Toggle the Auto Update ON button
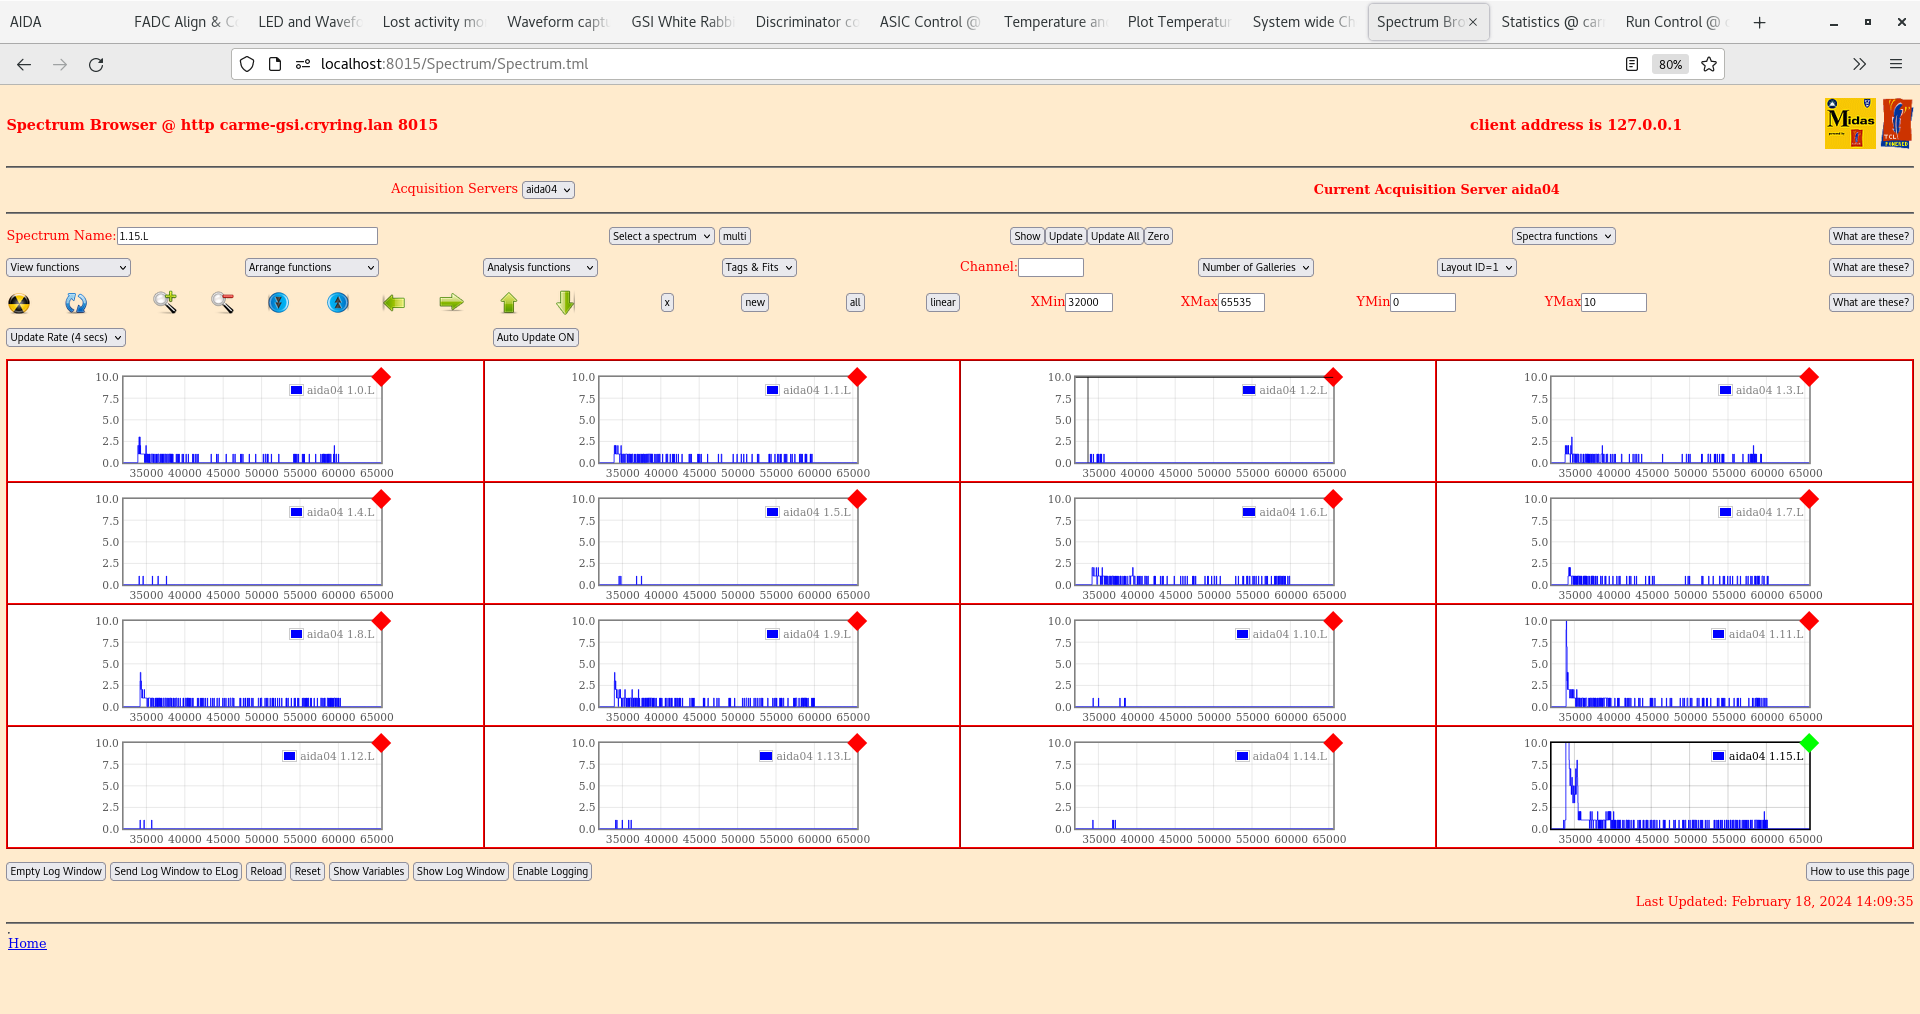 (535, 338)
